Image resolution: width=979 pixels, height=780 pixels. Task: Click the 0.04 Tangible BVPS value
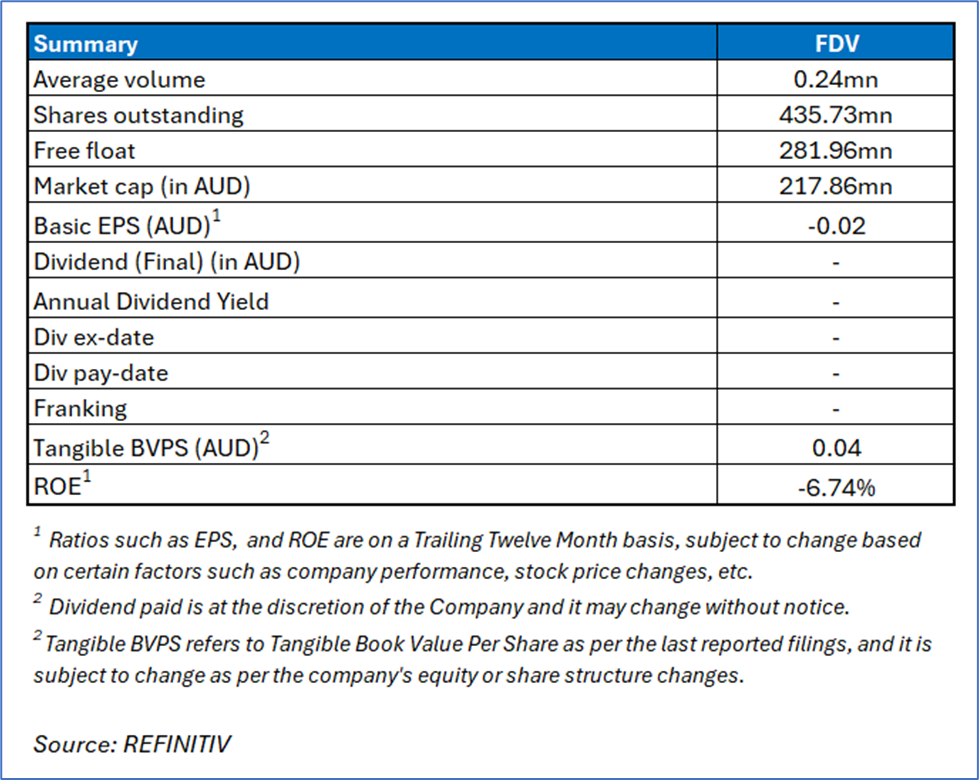835,449
